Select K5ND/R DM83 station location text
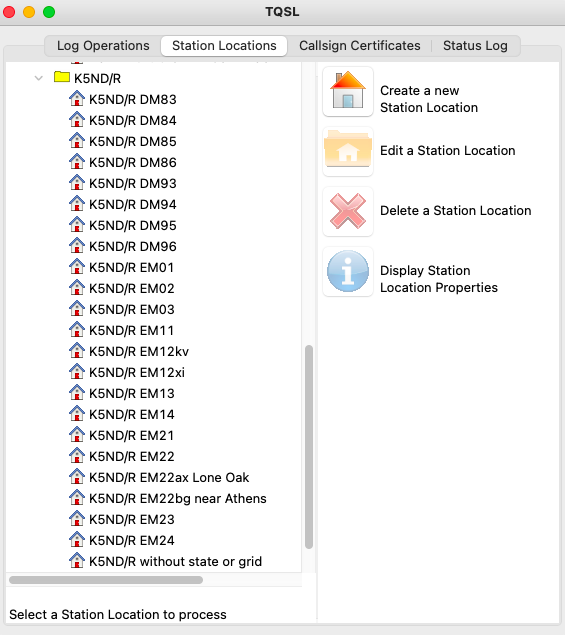 (133, 100)
